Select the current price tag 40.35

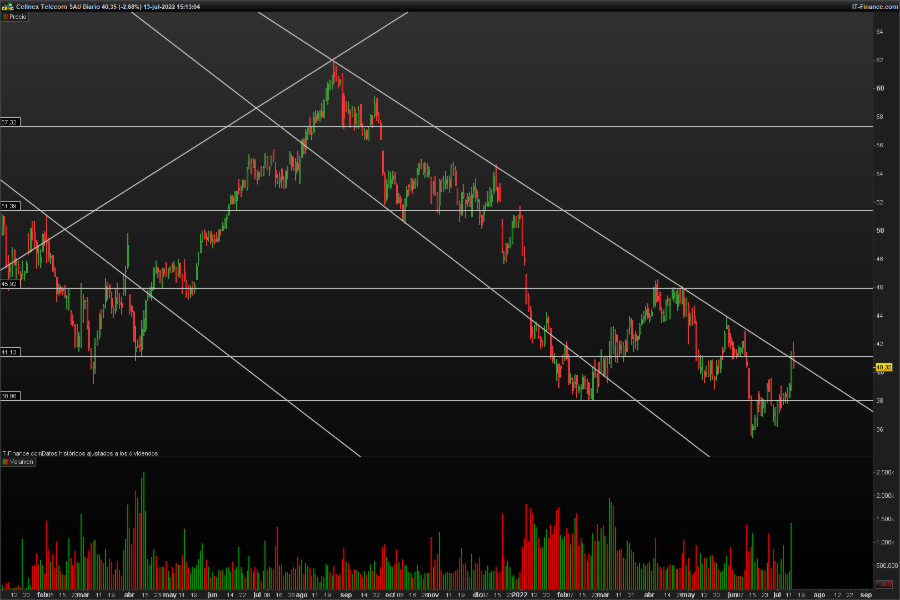pyautogui.click(x=883, y=368)
